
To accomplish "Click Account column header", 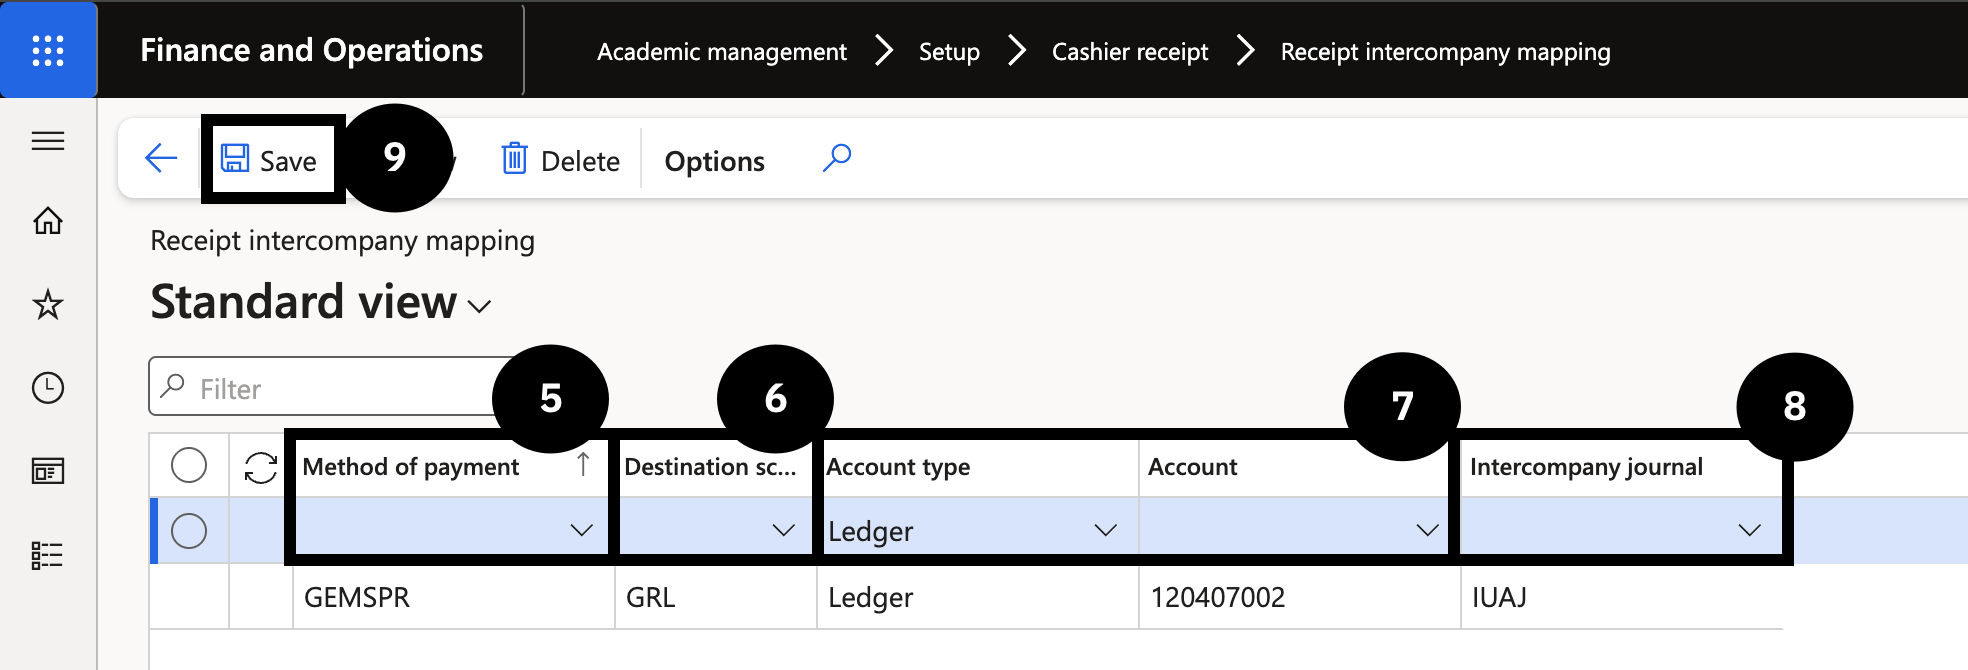I will pos(1192,467).
